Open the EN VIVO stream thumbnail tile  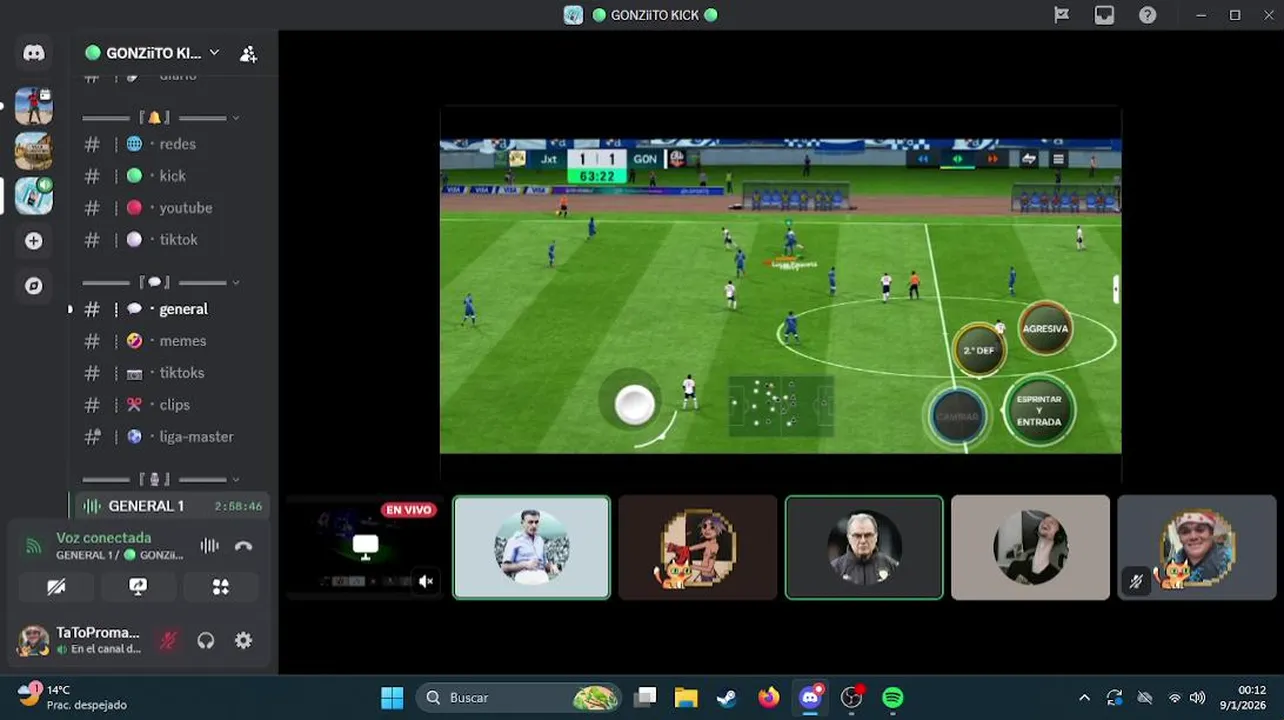[x=364, y=547]
